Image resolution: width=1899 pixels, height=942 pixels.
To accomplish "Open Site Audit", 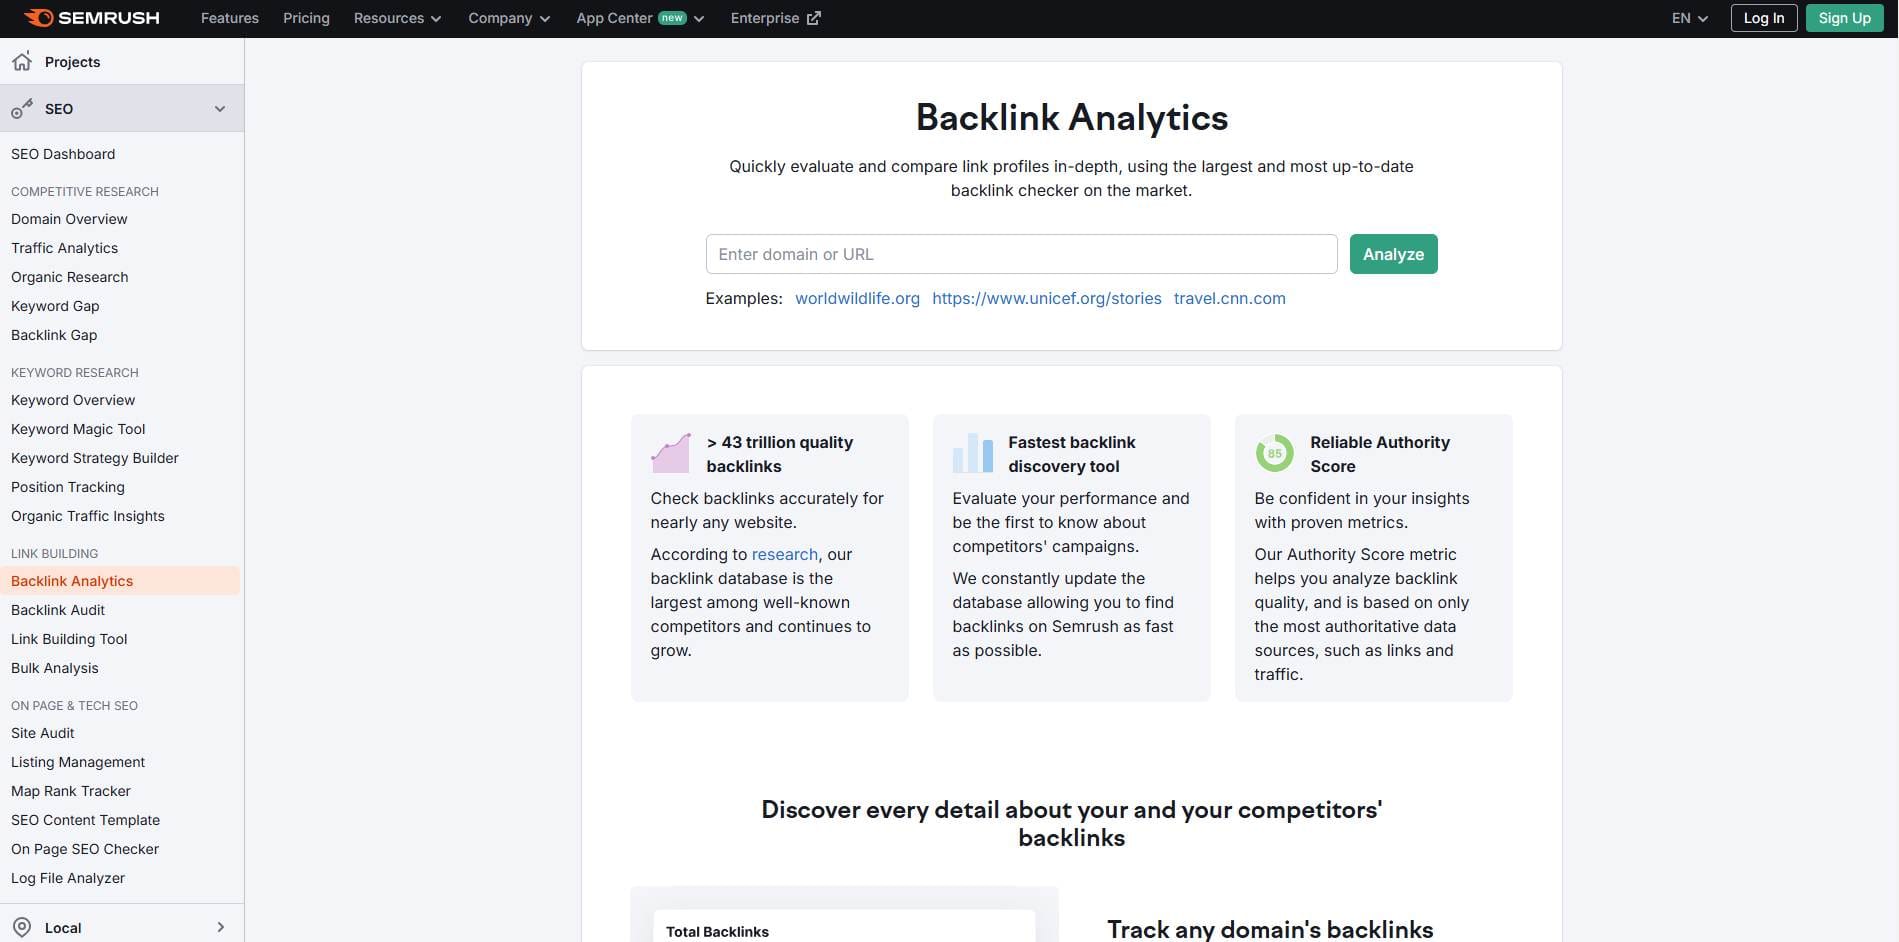I will coord(43,733).
